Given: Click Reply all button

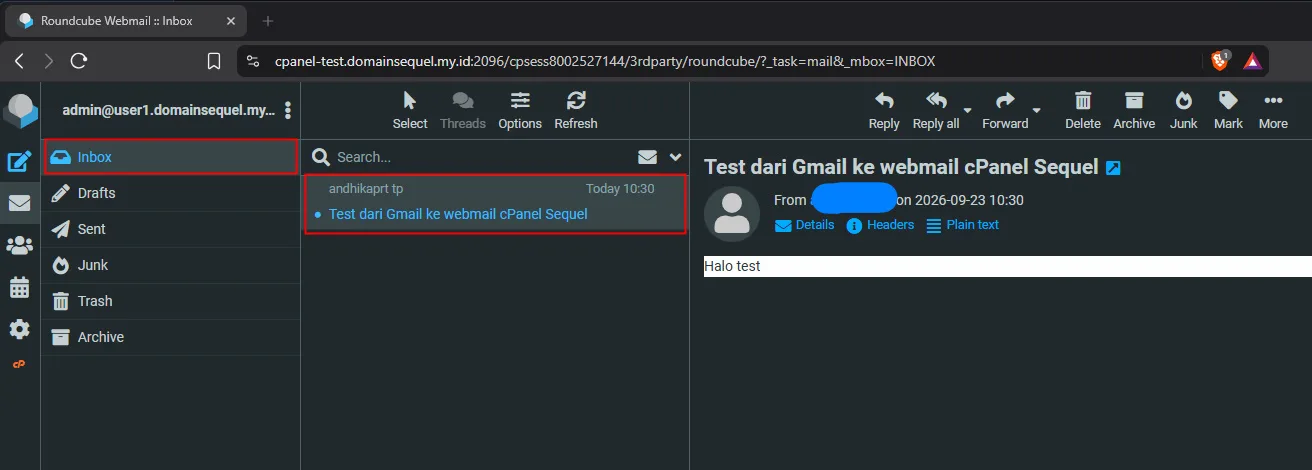Looking at the screenshot, I should pyautogui.click(x=936, y=111).
